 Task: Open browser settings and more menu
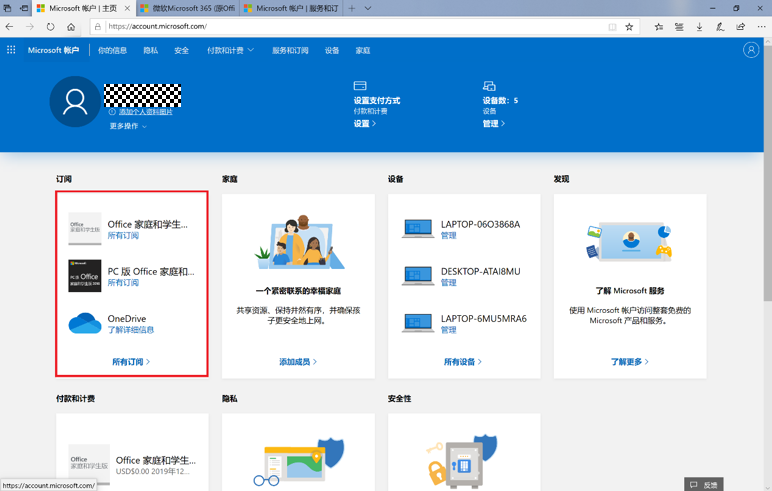(x=760, y=27)
